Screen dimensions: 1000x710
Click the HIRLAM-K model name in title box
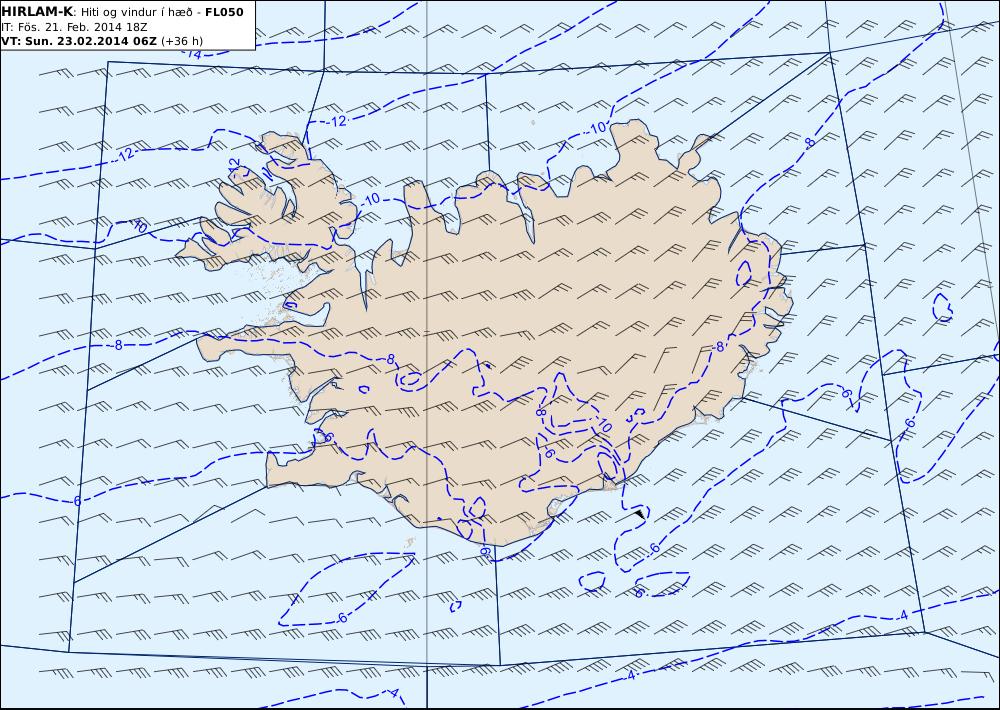pyautogui.click(x=37, y=12)
